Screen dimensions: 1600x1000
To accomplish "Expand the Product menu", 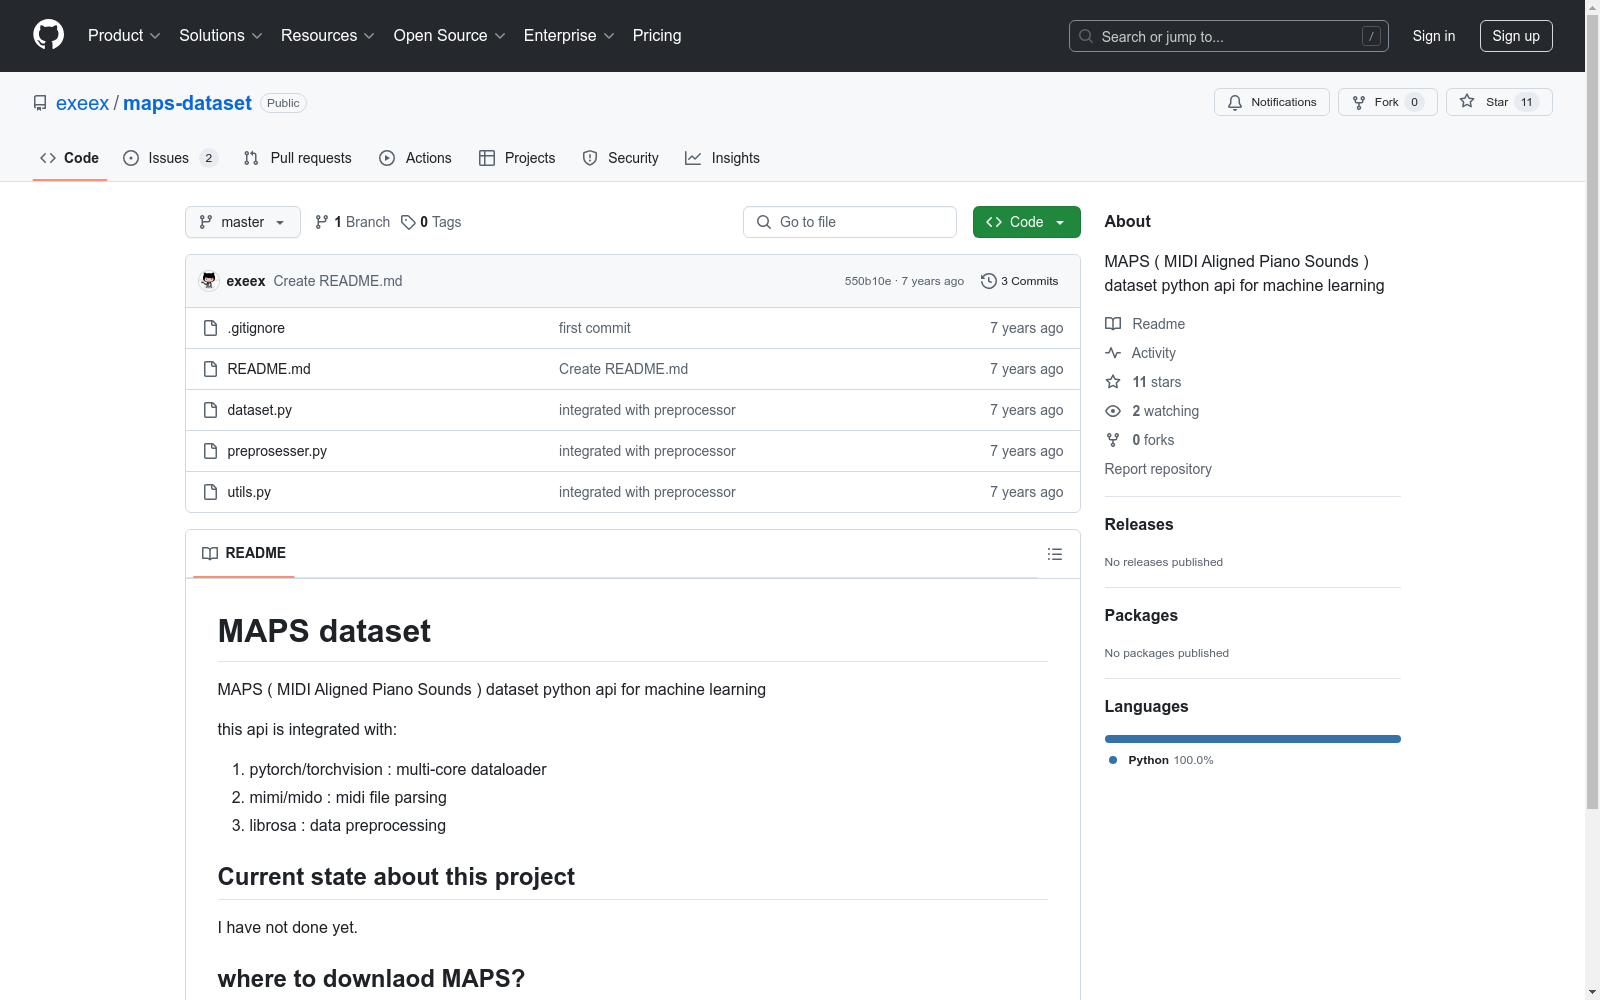I will pyautogui.click(x=124, y=36).
